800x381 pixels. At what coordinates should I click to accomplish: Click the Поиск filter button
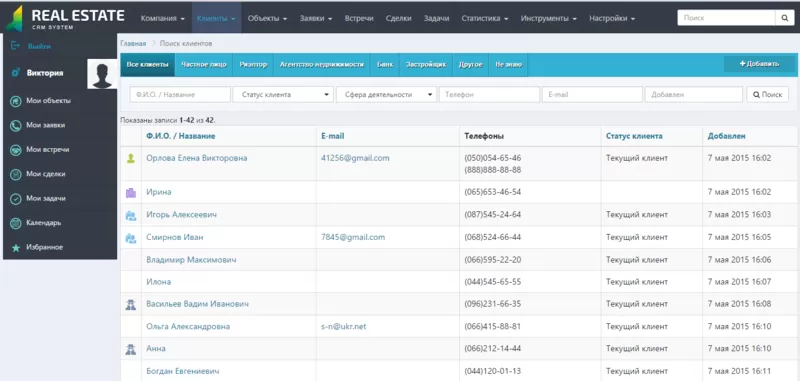tap(768, 94)
